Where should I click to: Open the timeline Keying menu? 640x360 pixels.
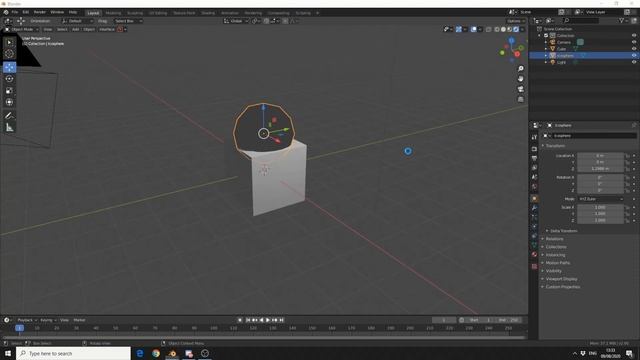tap(48, 320)
